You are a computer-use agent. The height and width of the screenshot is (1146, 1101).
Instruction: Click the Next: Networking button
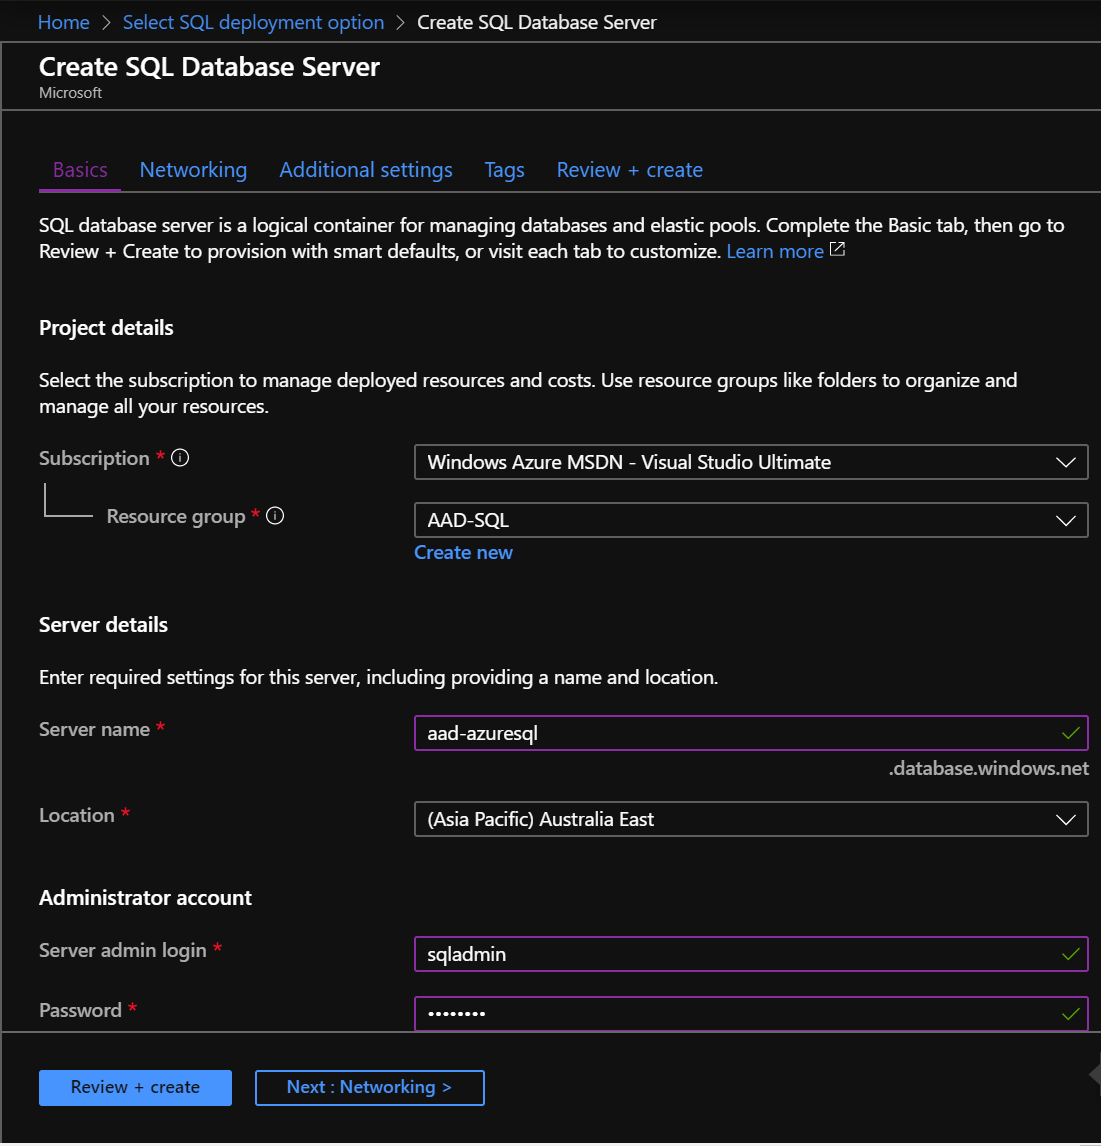[369, 1087]
